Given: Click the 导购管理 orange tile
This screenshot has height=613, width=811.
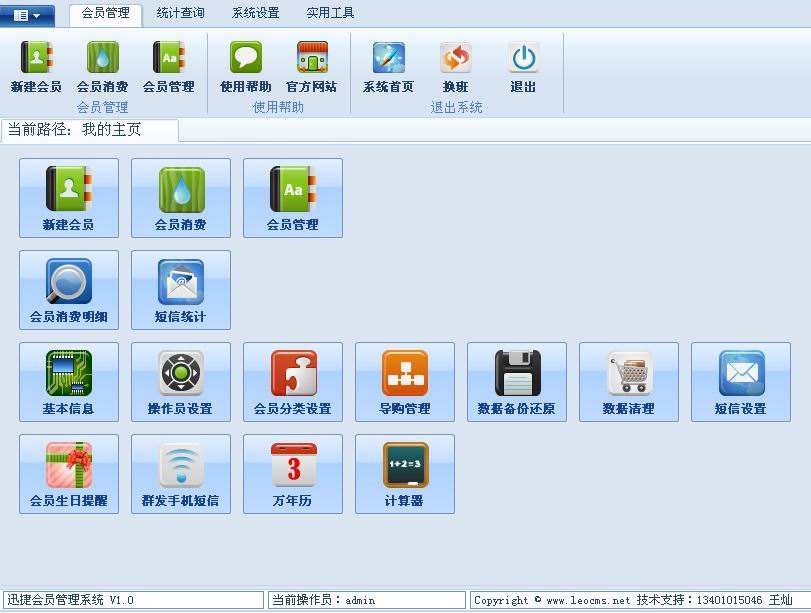Looking at the screenshot, I should (x=405, y=381).
